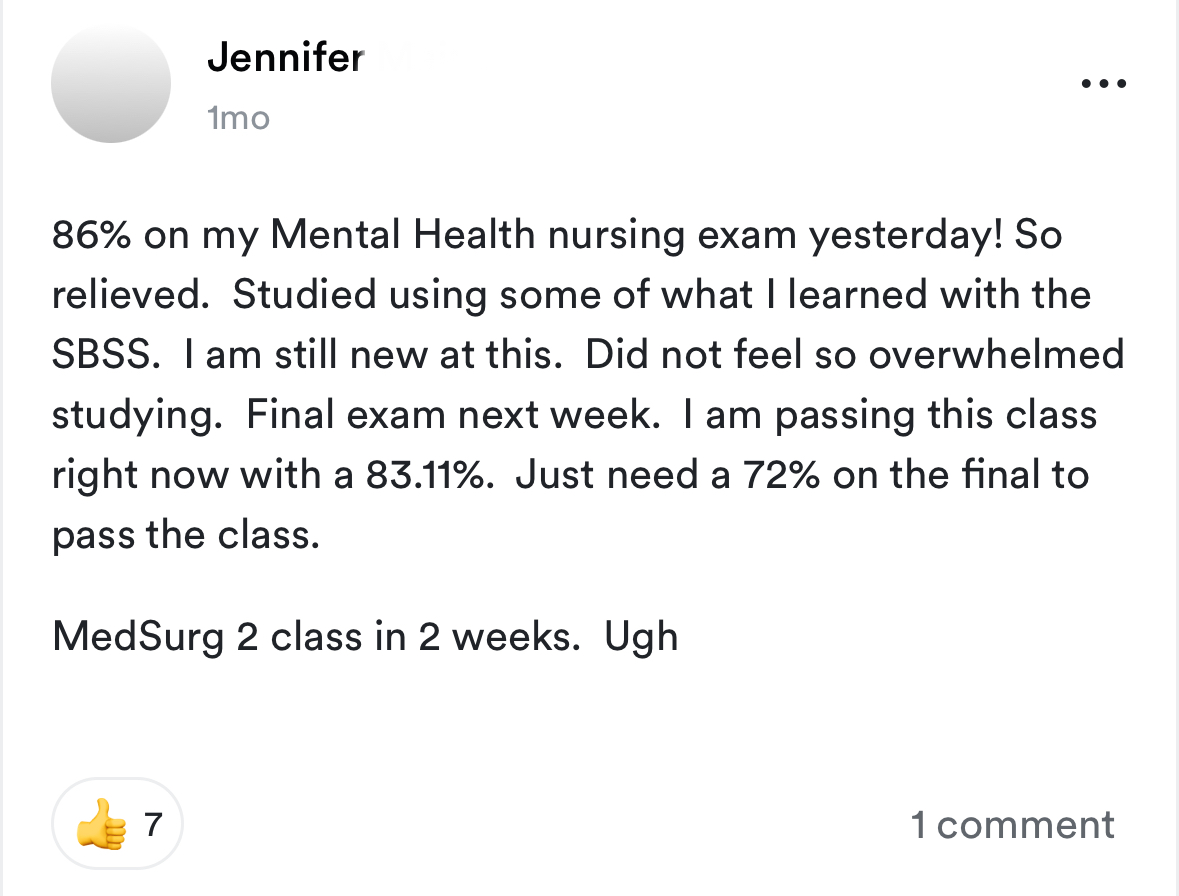Click the word "Ugh" ending the post
This screenshot has width=1179, height=896.
tap(641, 636)
